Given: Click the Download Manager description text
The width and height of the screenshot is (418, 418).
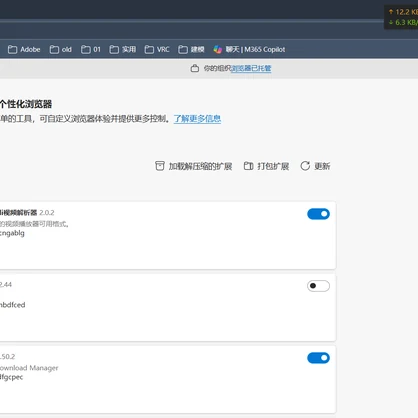Looking at the screenshot, I should coord(29,368).
